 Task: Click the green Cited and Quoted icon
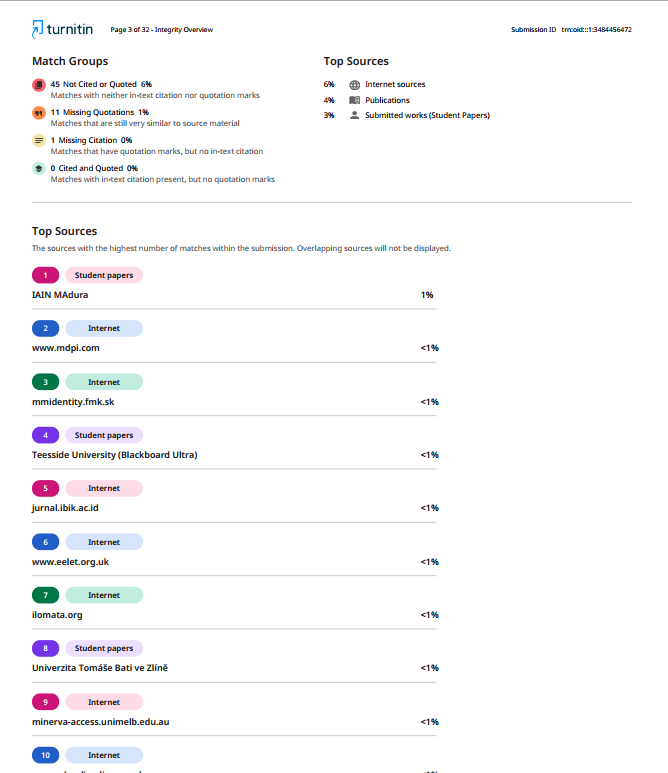coord(39,169)
